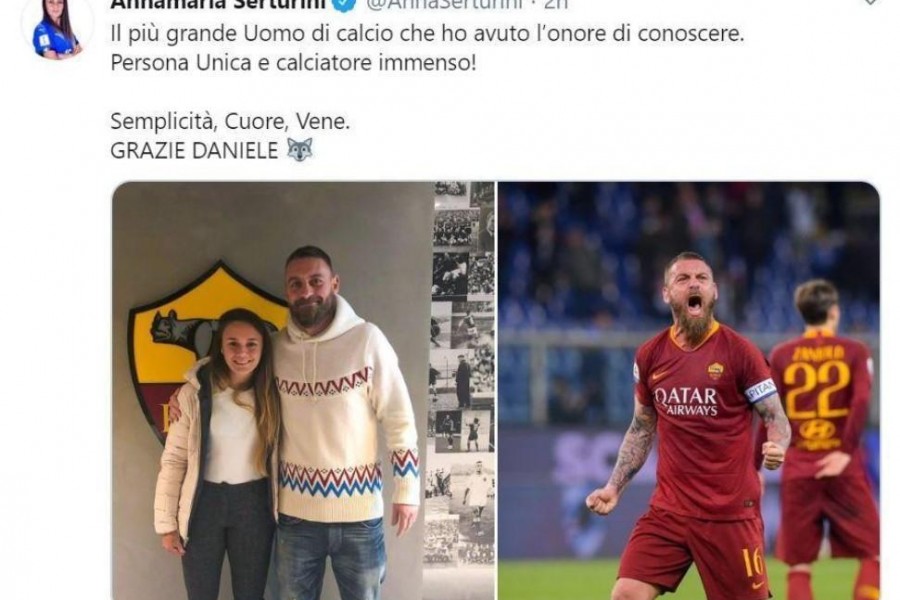Click the 'GRAZIE DANIELE' text
Screen dimensions: 900x600
[194, 150]
